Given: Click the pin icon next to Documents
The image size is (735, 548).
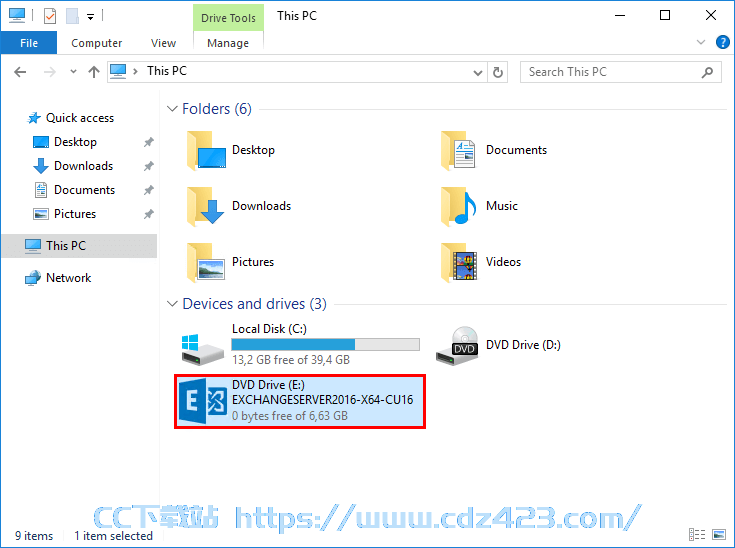Looking at the screenshot, I should point(149,190).
